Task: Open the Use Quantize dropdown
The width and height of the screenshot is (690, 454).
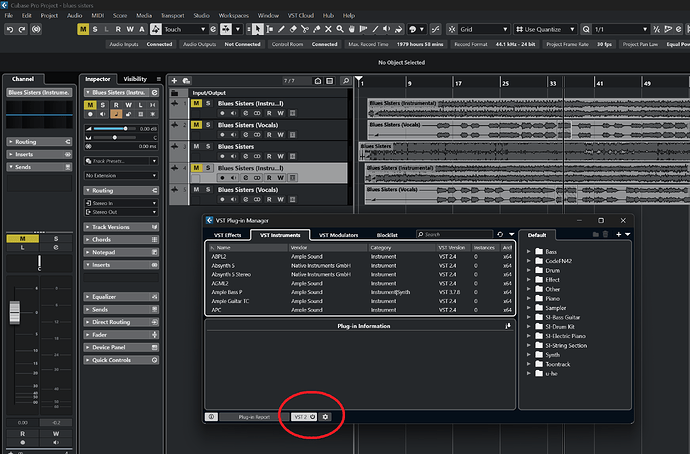Action: click(545, 29)
